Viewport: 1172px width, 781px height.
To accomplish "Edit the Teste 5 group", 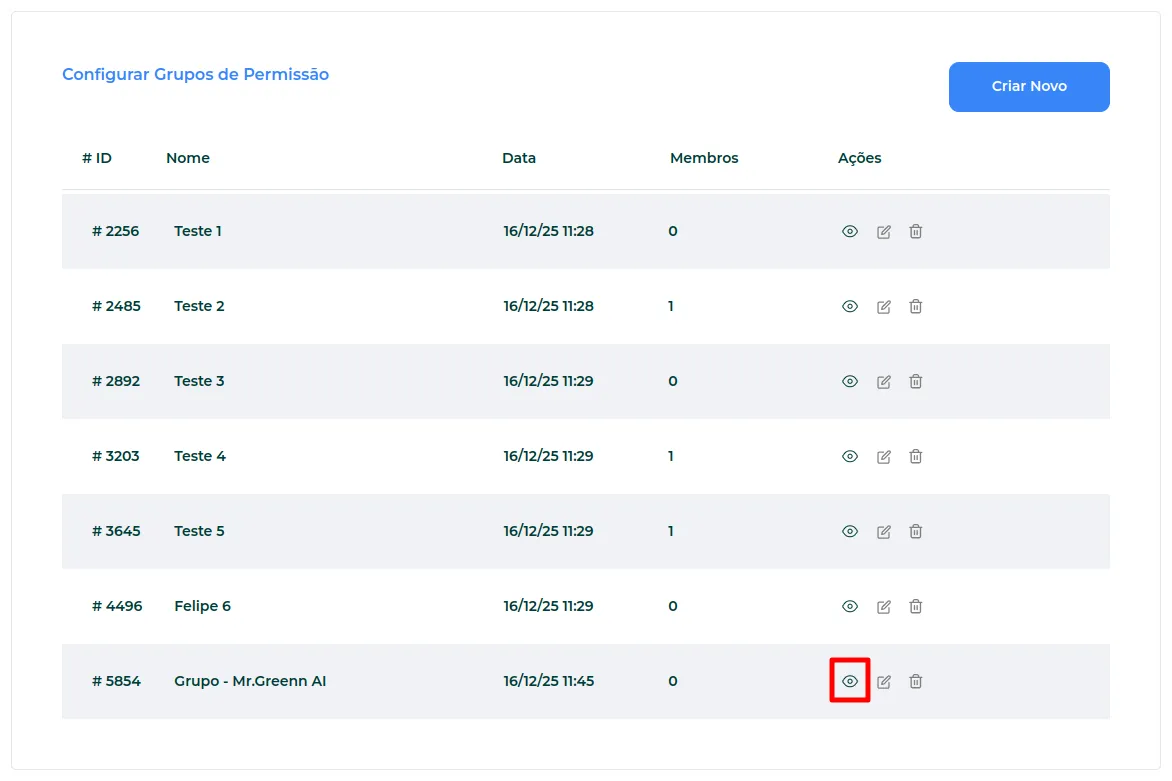I will pyautogui.click(x=883, y=531).
